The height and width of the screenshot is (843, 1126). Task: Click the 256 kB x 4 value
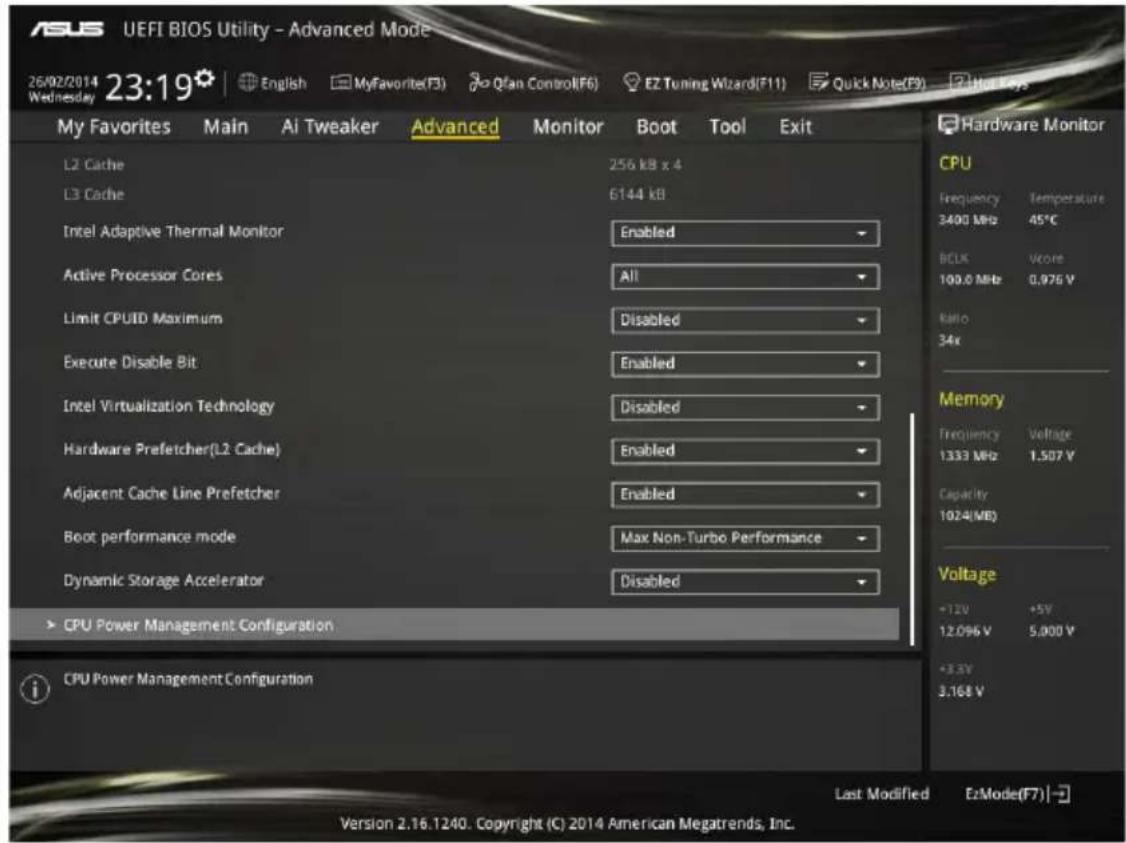coord(645,165)
